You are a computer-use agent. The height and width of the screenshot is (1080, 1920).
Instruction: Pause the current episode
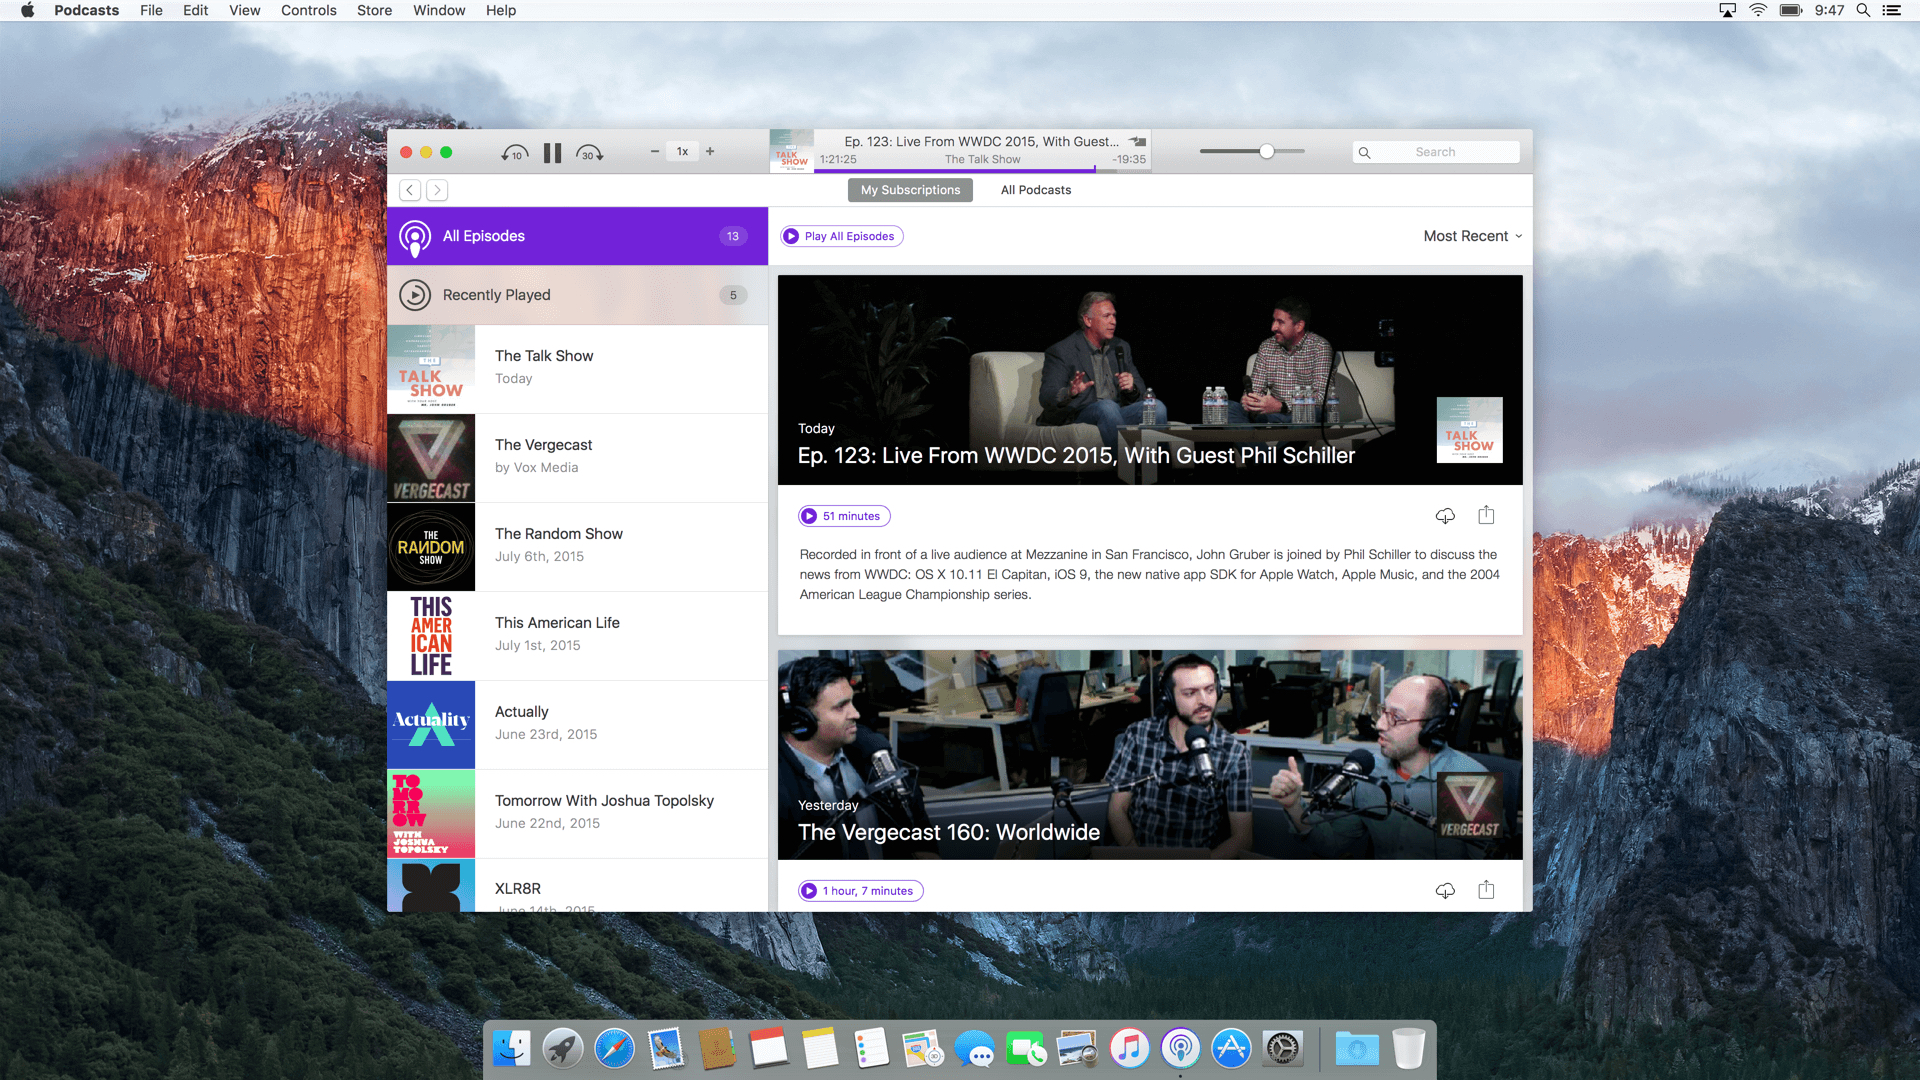tap(552, 153)
